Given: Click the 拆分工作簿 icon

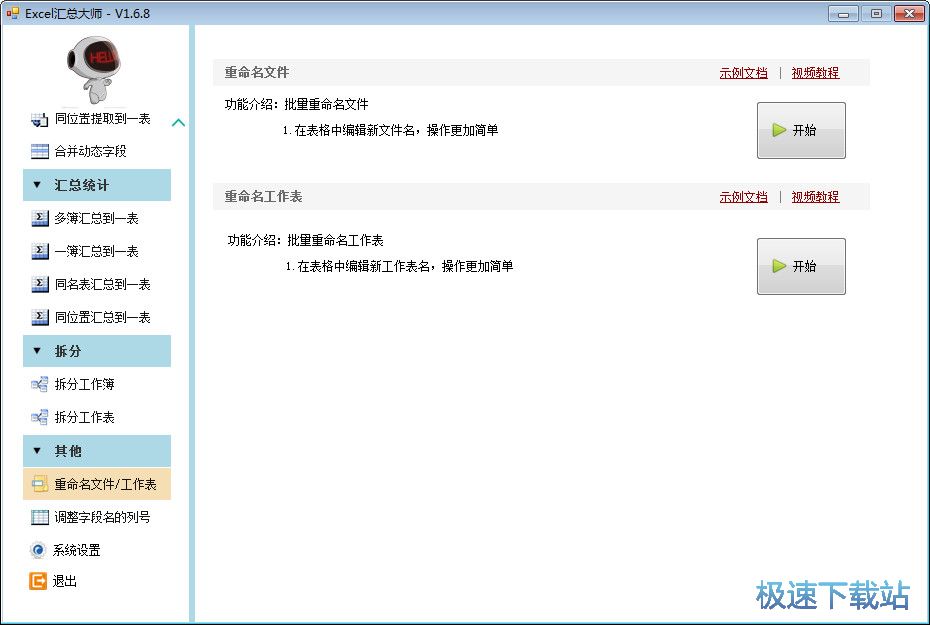Looking at the screenshot, I should tap(39, 385).
